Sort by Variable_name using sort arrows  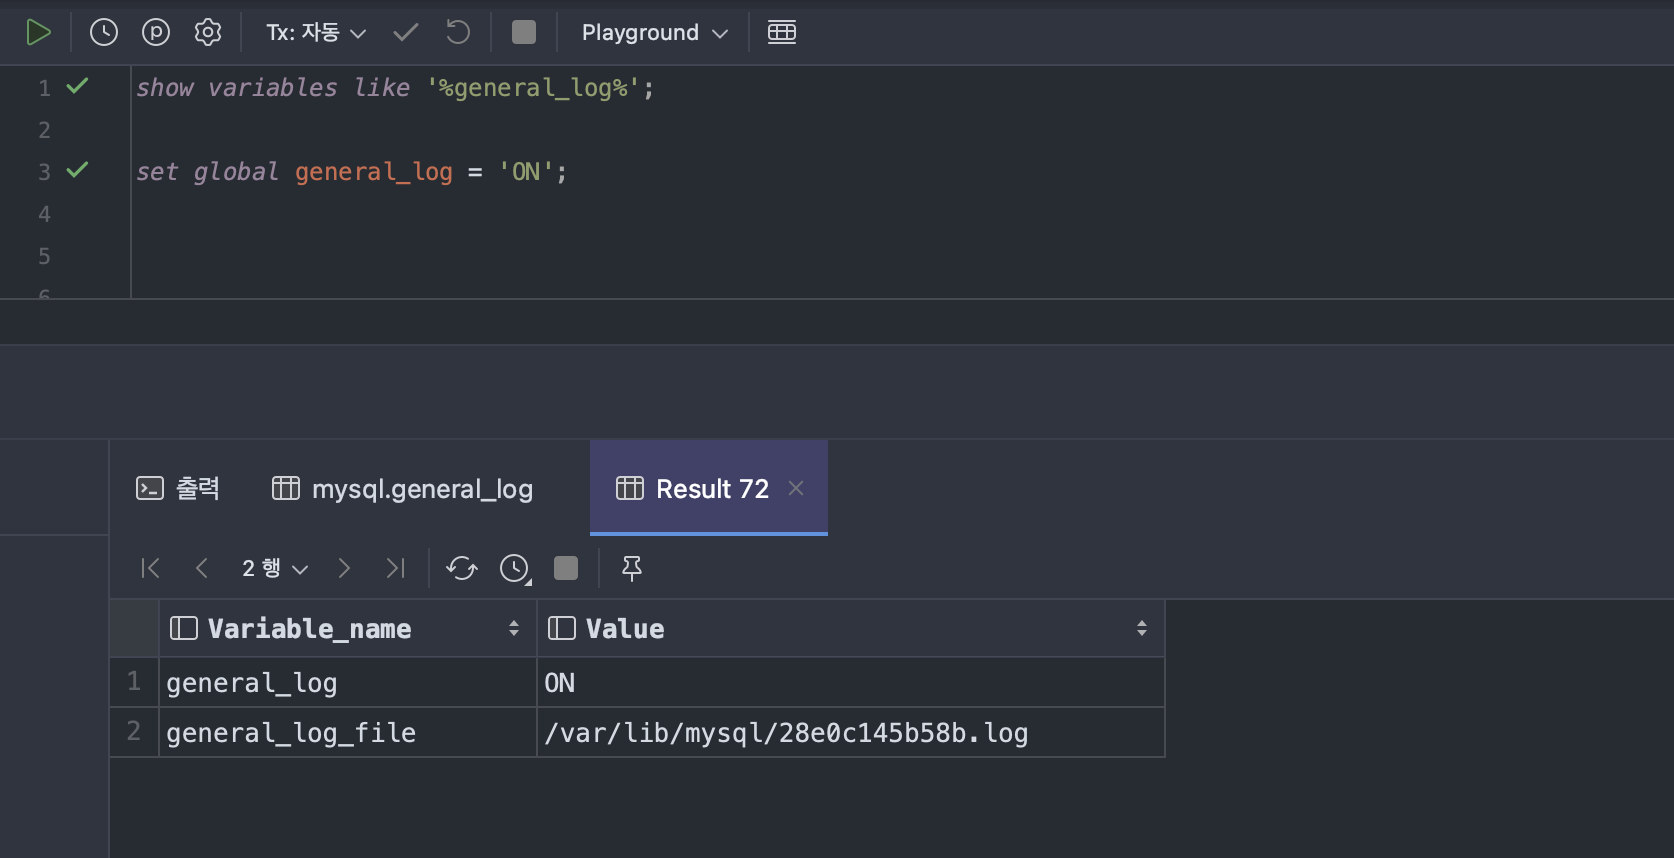point(514,628)
